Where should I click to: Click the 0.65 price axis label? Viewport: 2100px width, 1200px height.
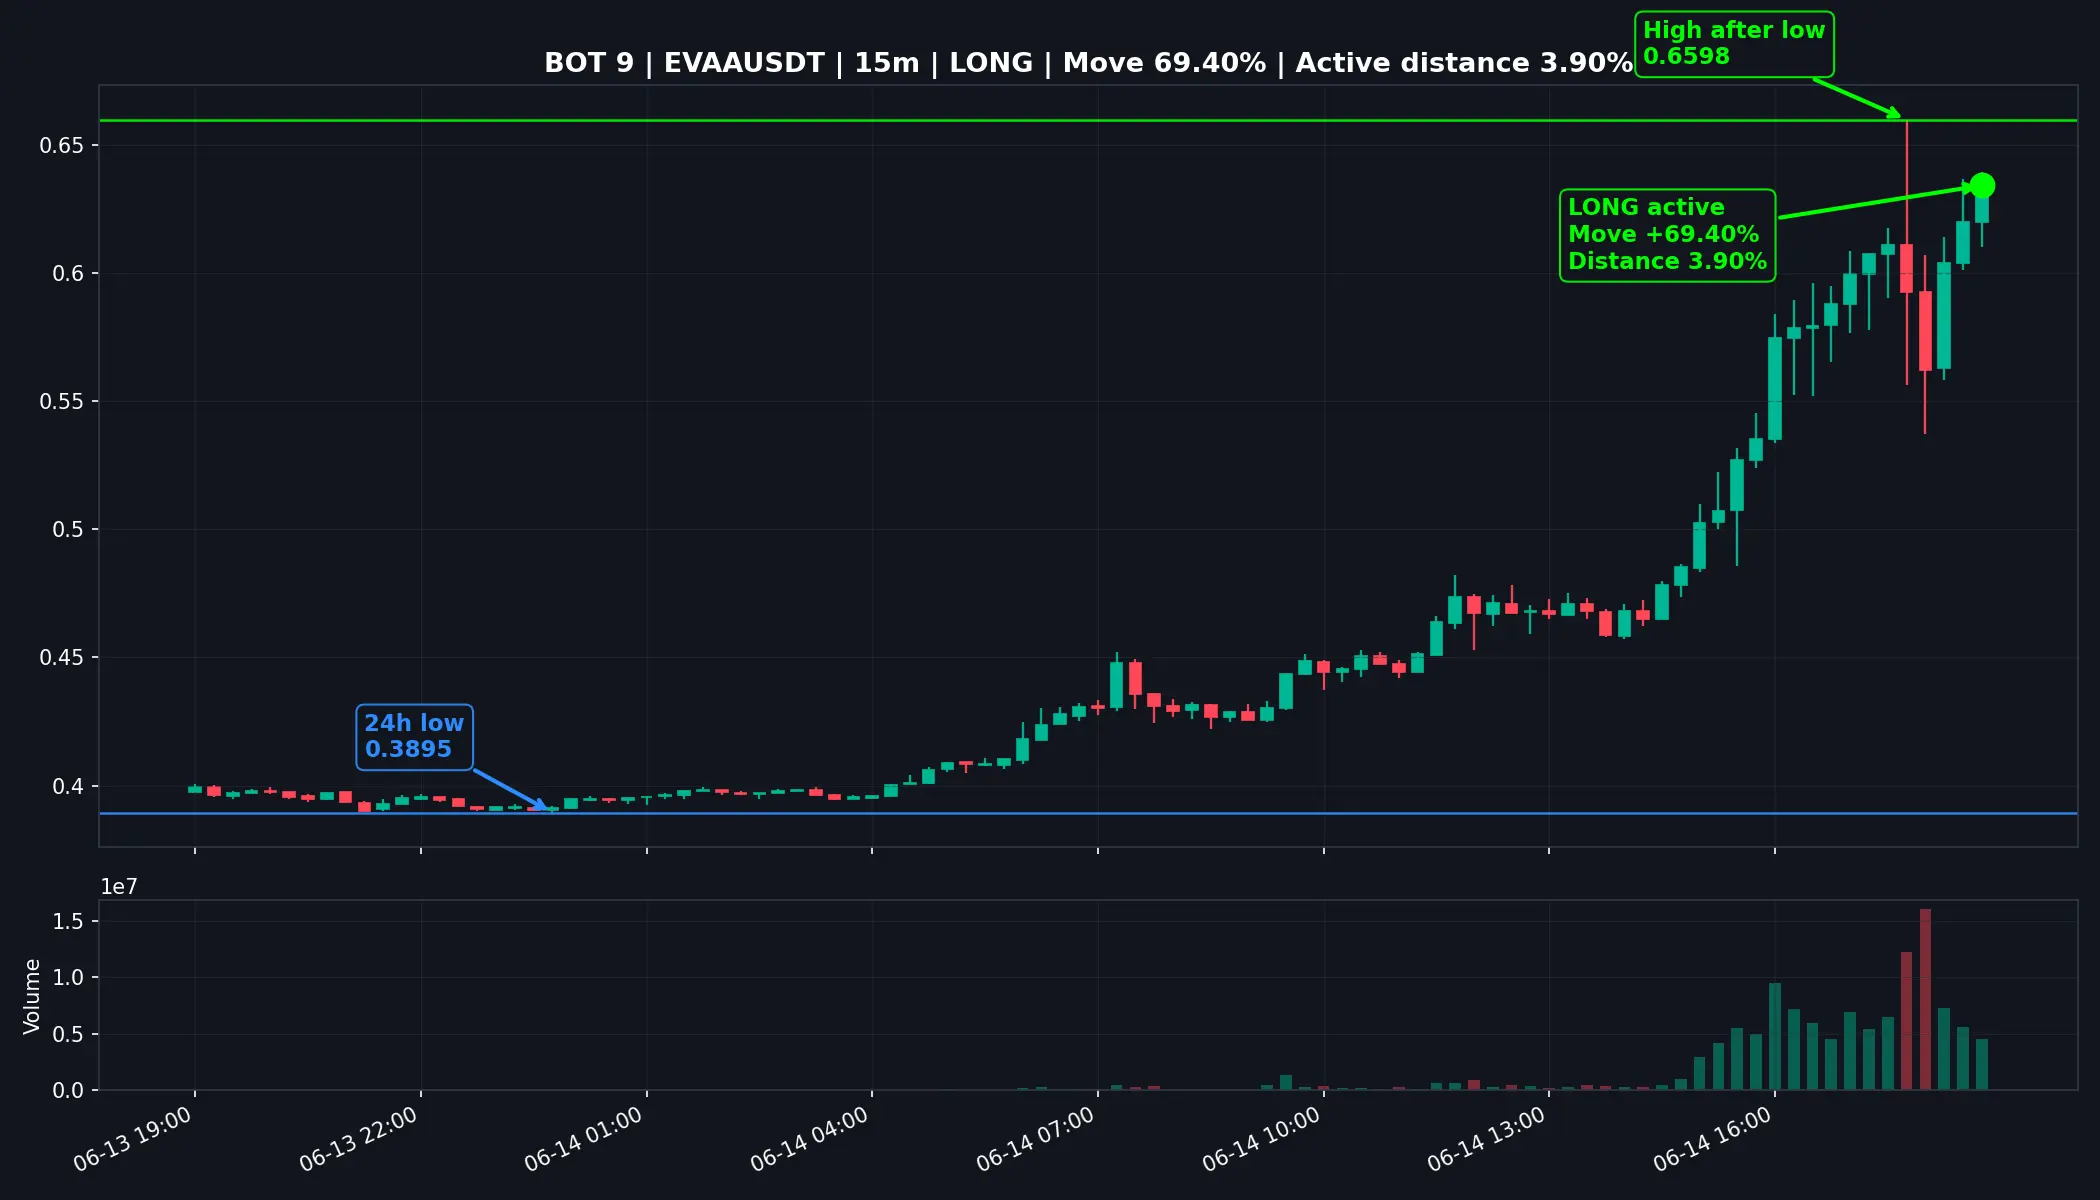point(62,146)
